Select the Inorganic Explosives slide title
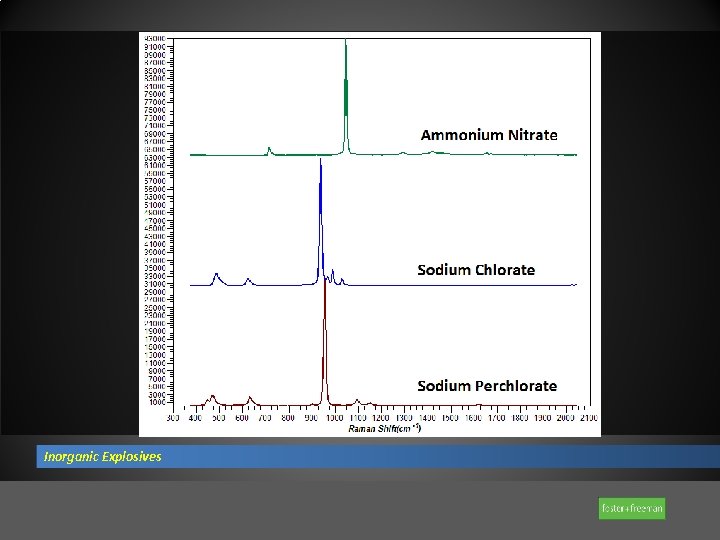Screen dimensions: 720x540 pyautogui.click(x=102, y=456)
